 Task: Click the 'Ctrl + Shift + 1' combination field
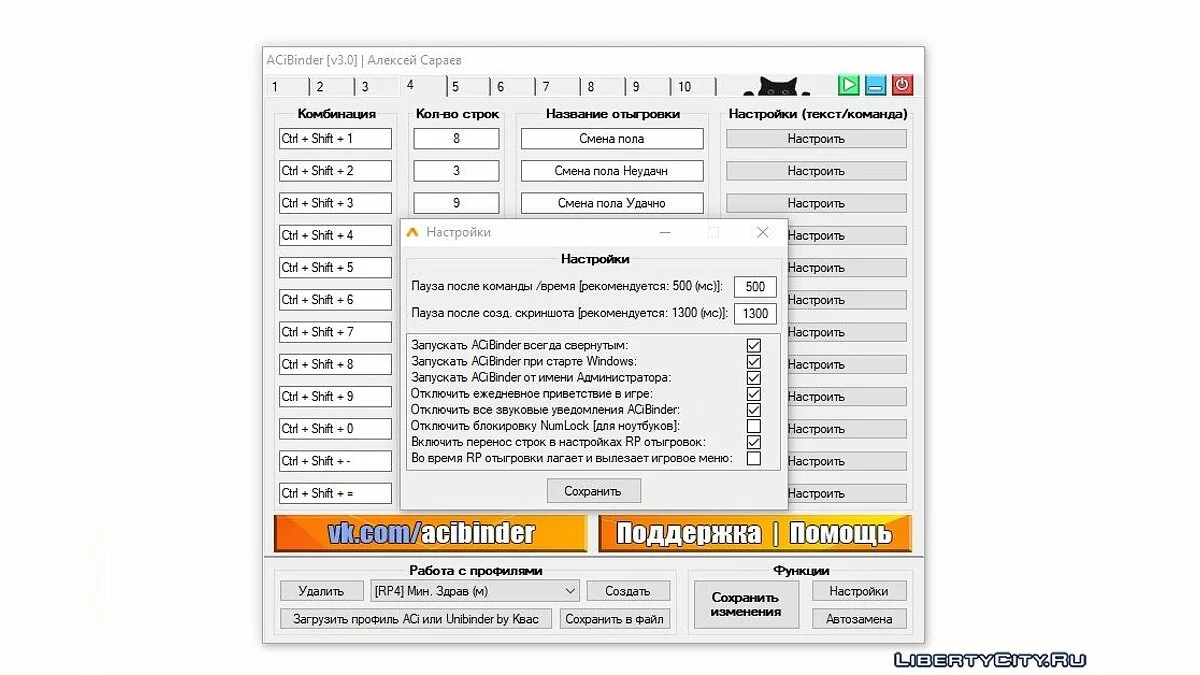335,139
